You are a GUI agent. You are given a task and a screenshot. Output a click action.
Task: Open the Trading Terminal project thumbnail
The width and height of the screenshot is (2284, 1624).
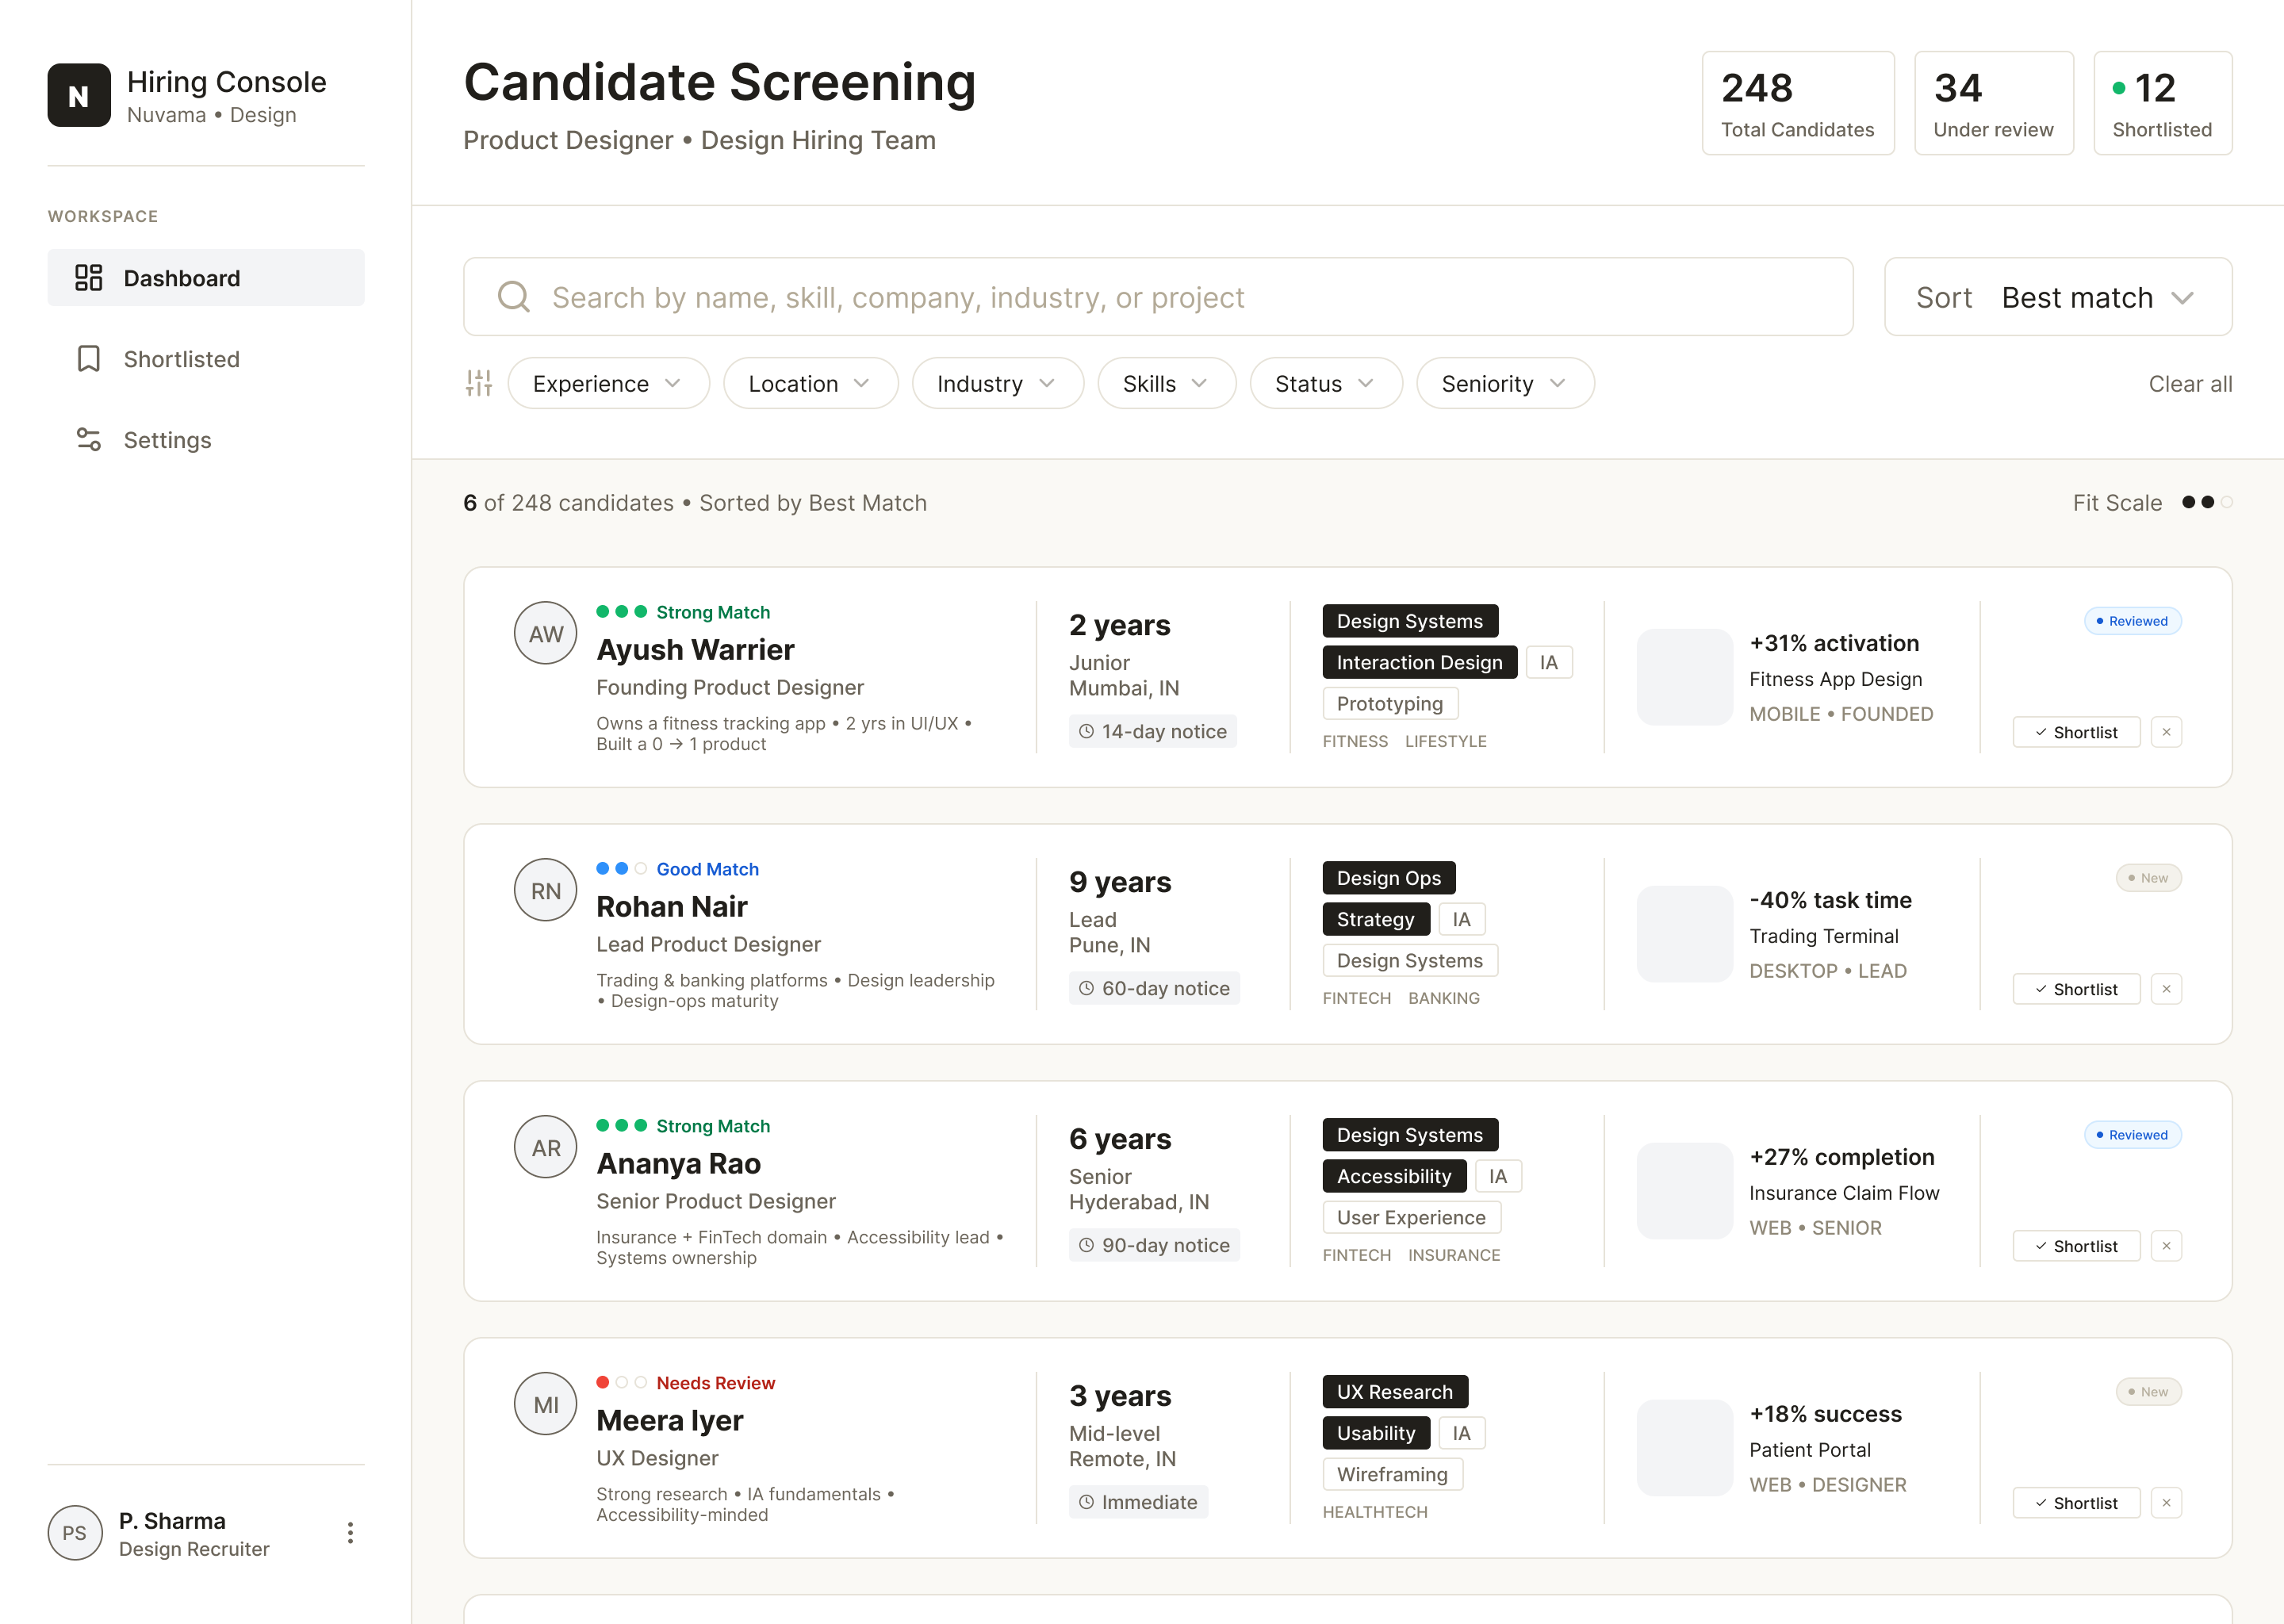1684,934
